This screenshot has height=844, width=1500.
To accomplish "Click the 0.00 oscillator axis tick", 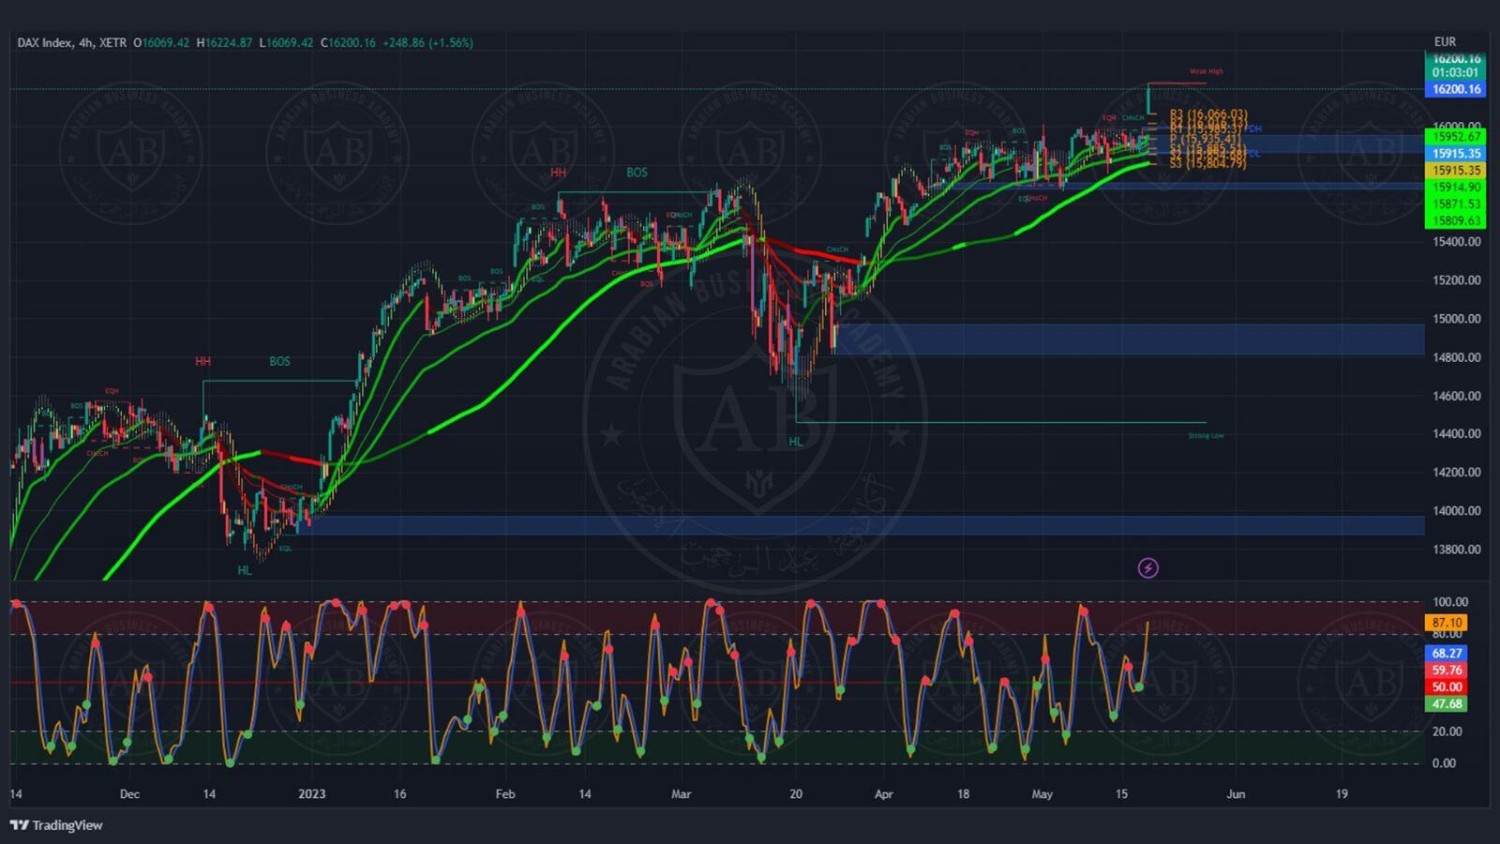I will [x=1444, y=763].
